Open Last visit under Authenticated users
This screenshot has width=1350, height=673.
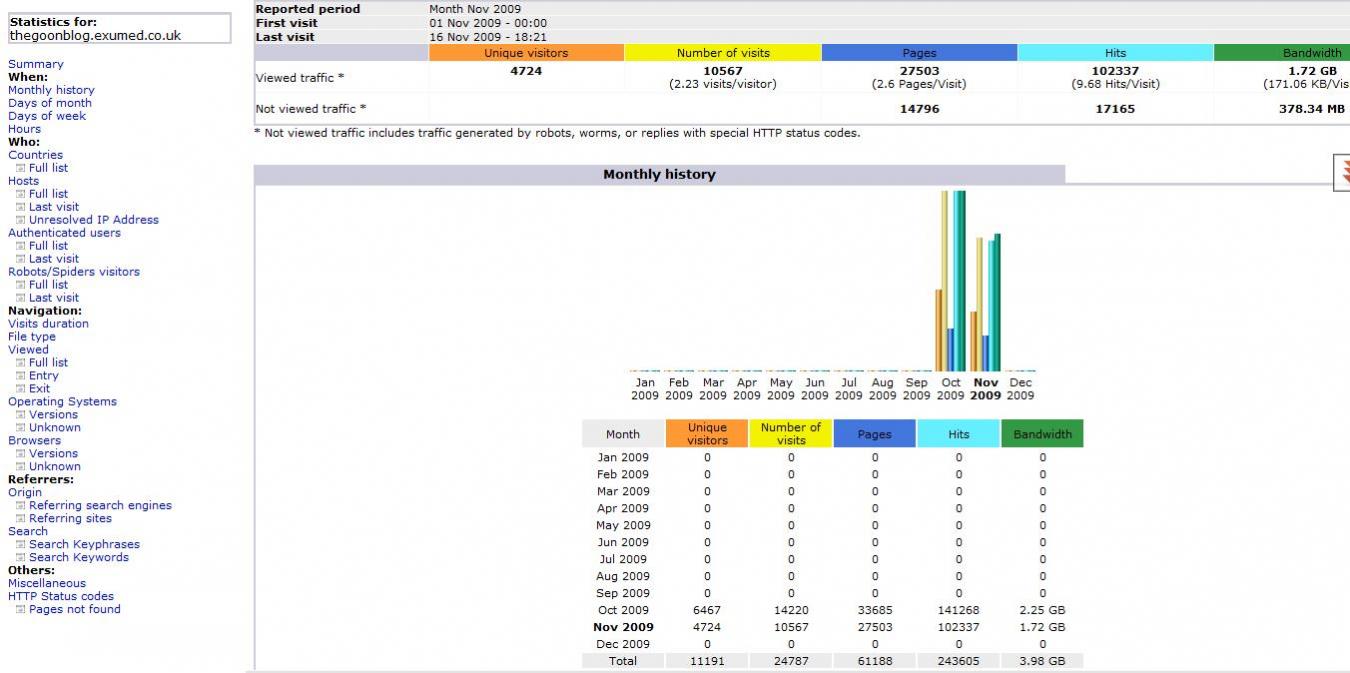click(54, 259)
